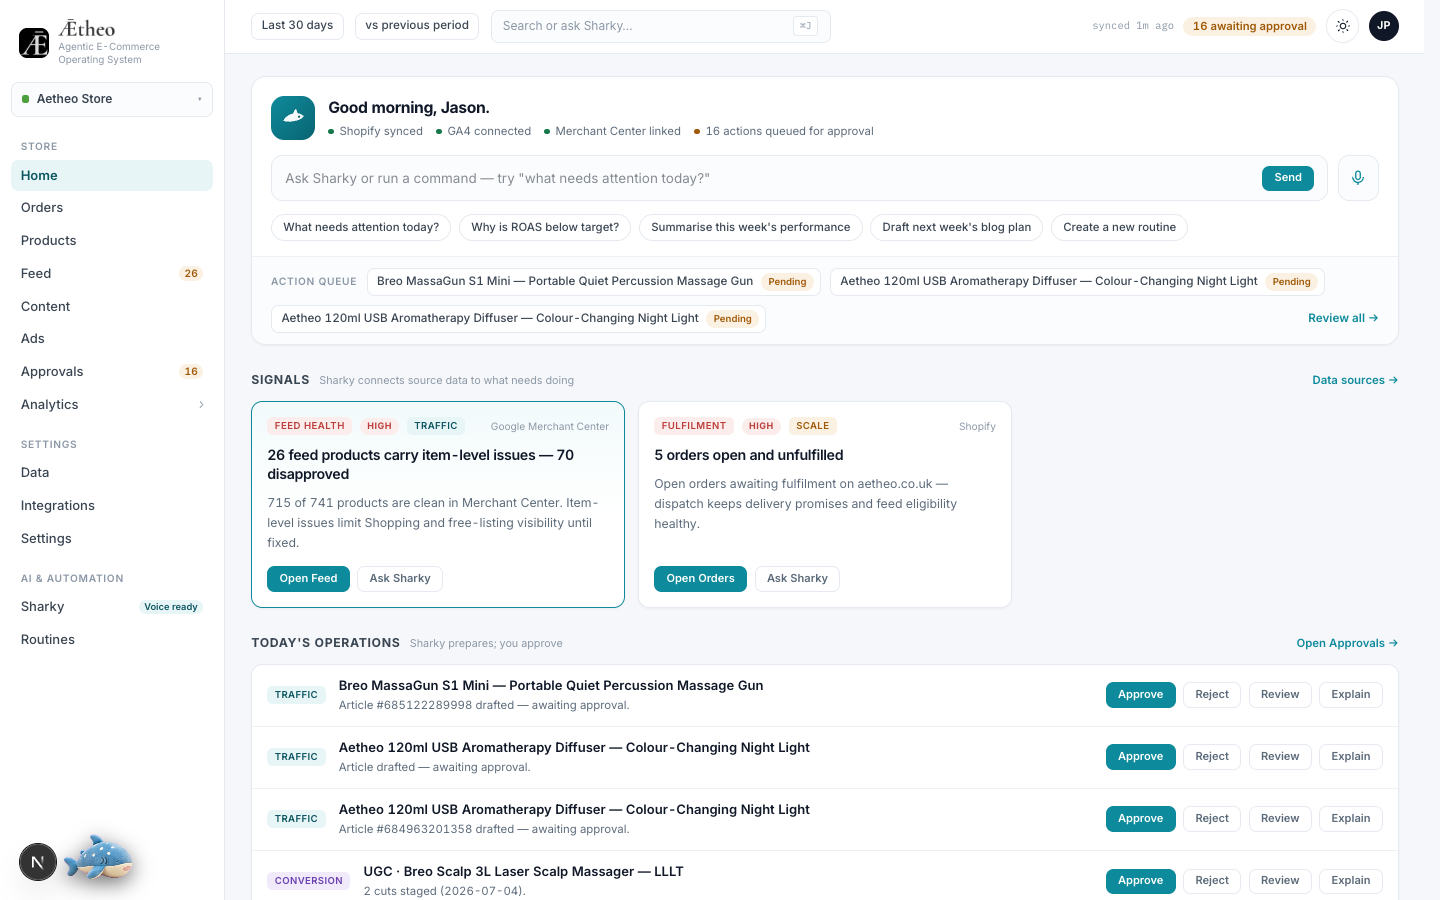Explain the UGC Breo Scalp 3L Laser item
Viewport: 1440px width, 900px height.
click(x=1351, y=881)
